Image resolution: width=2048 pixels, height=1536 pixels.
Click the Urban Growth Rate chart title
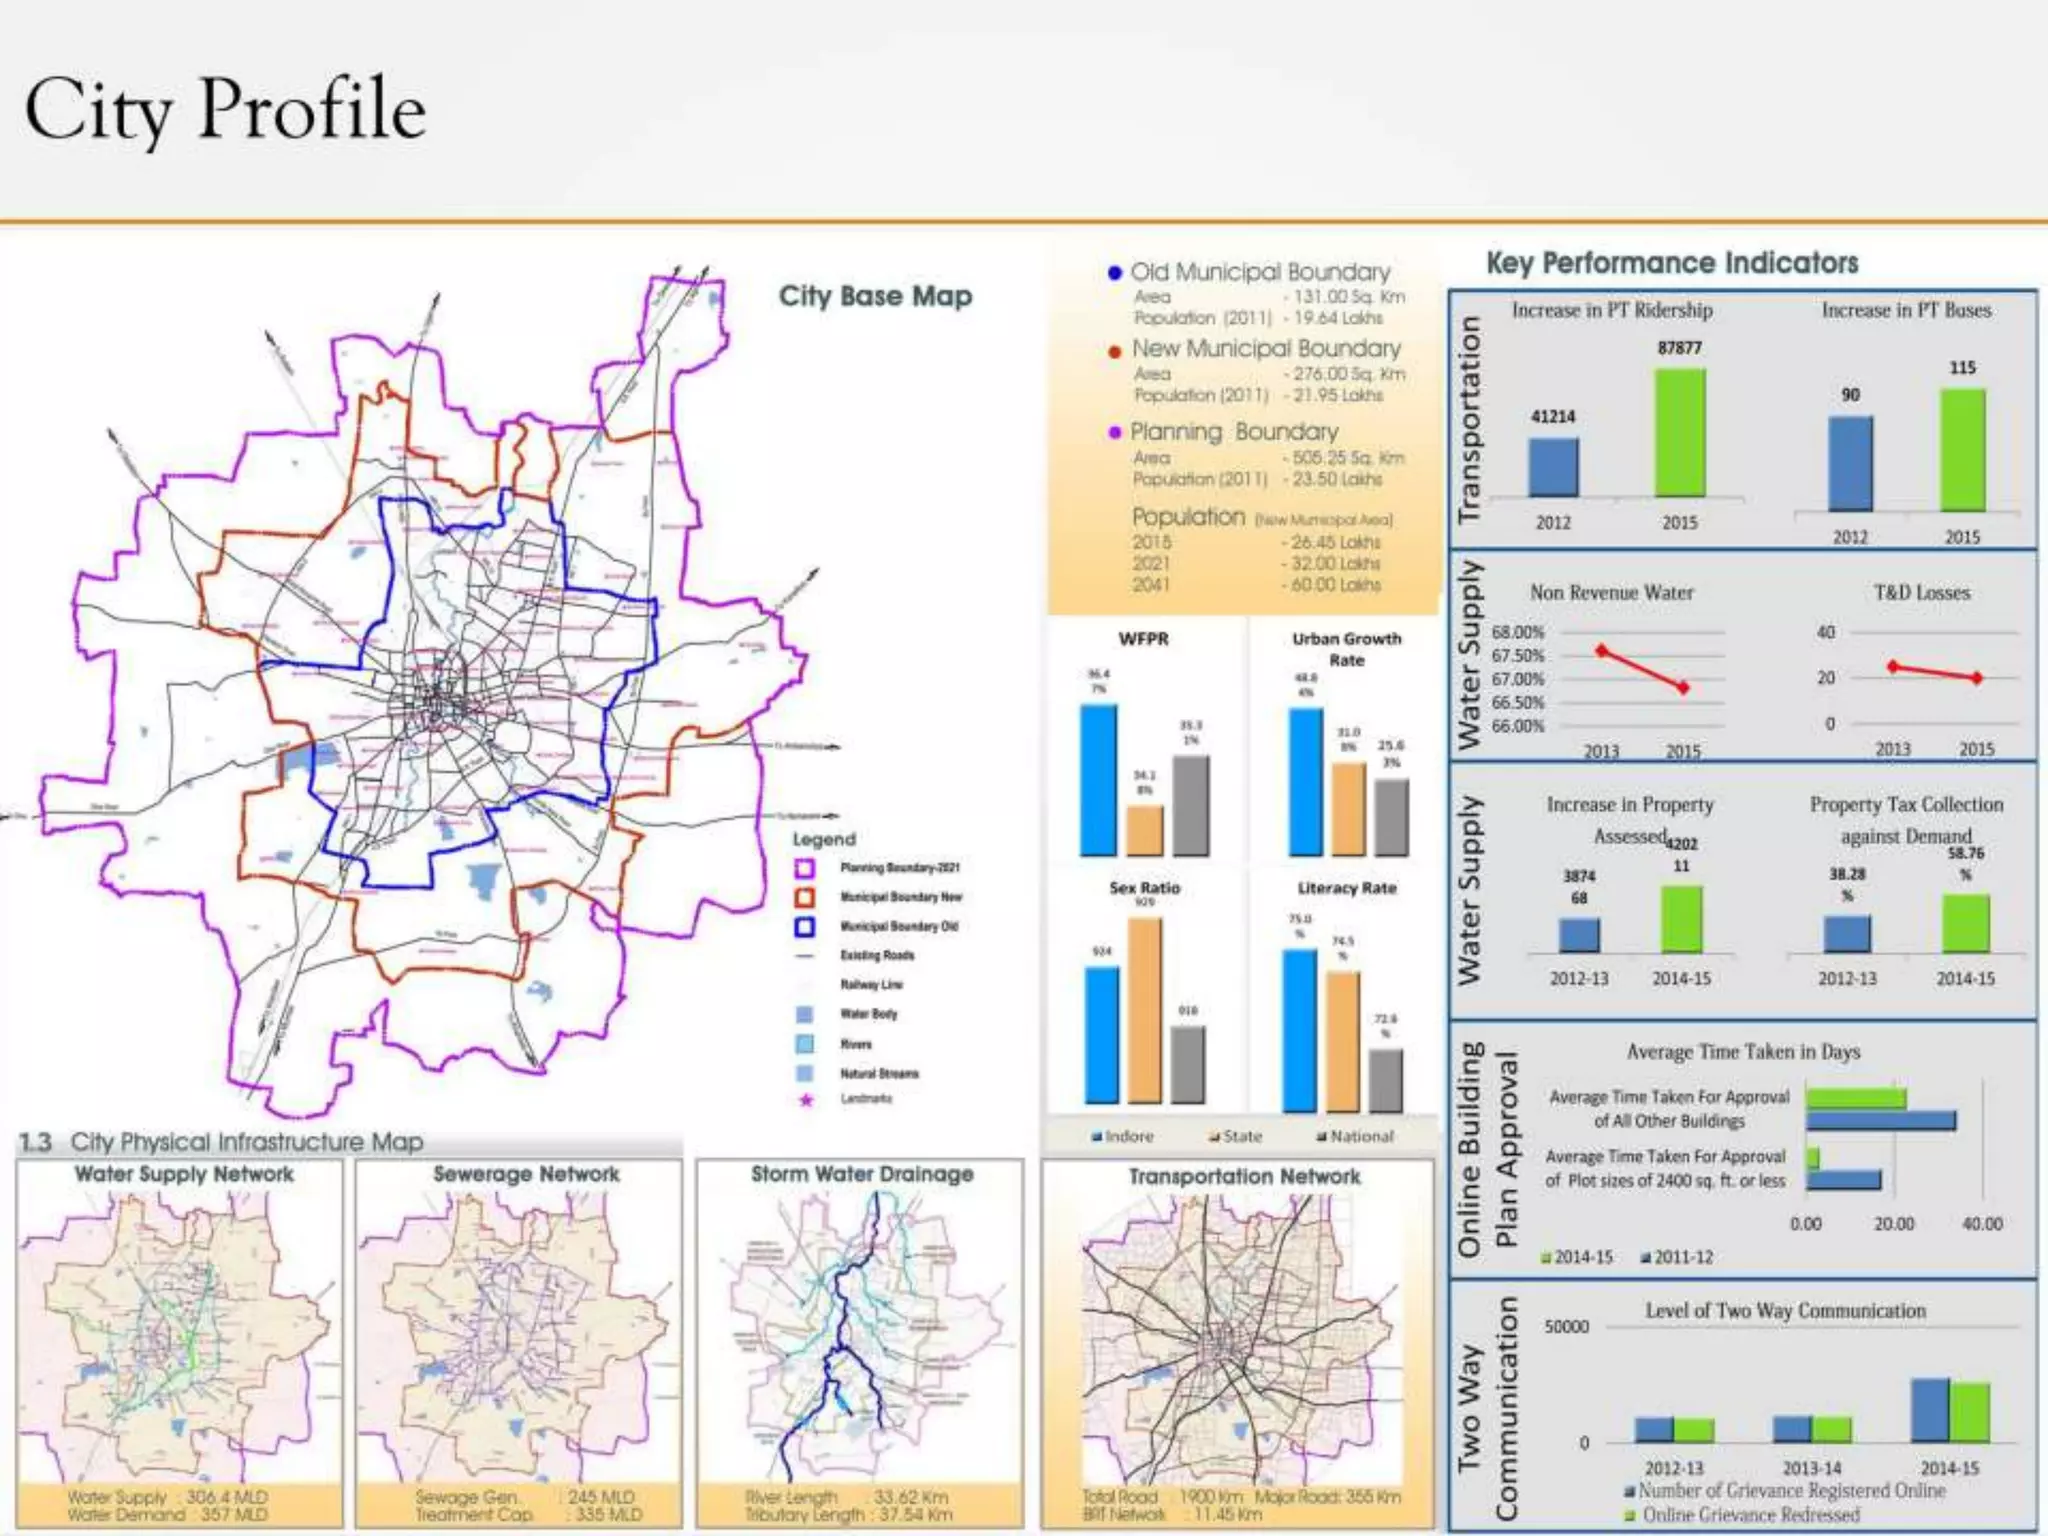pos(1346,649)
